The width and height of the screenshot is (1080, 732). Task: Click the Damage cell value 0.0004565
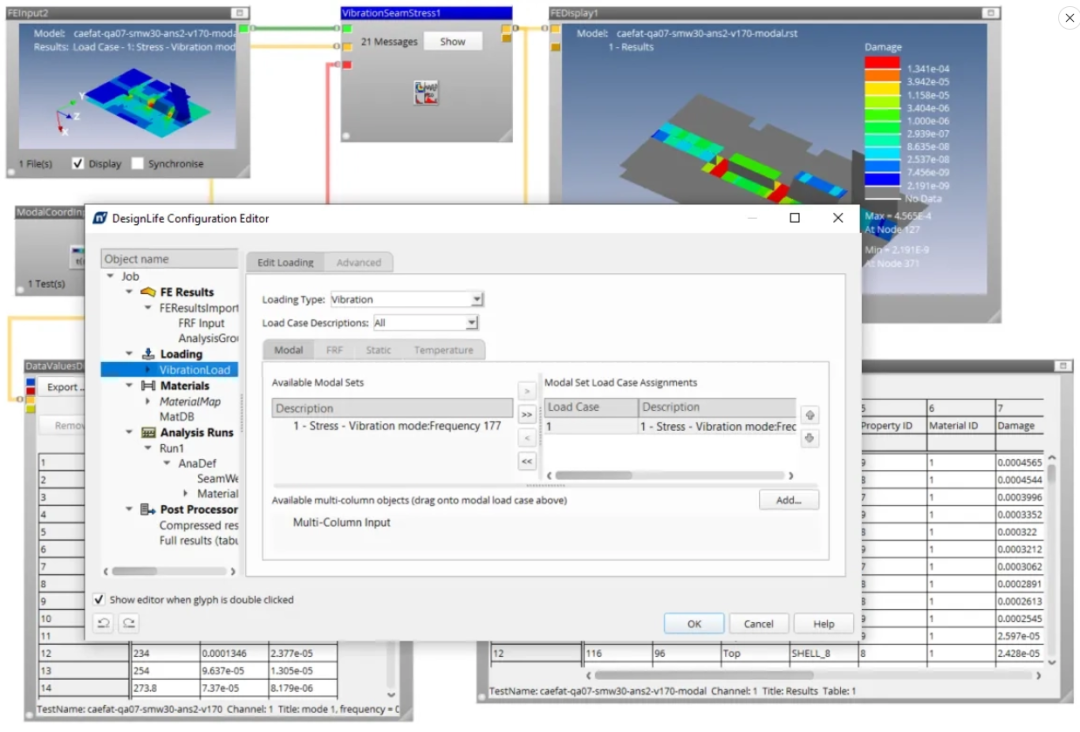point(1019,463)
